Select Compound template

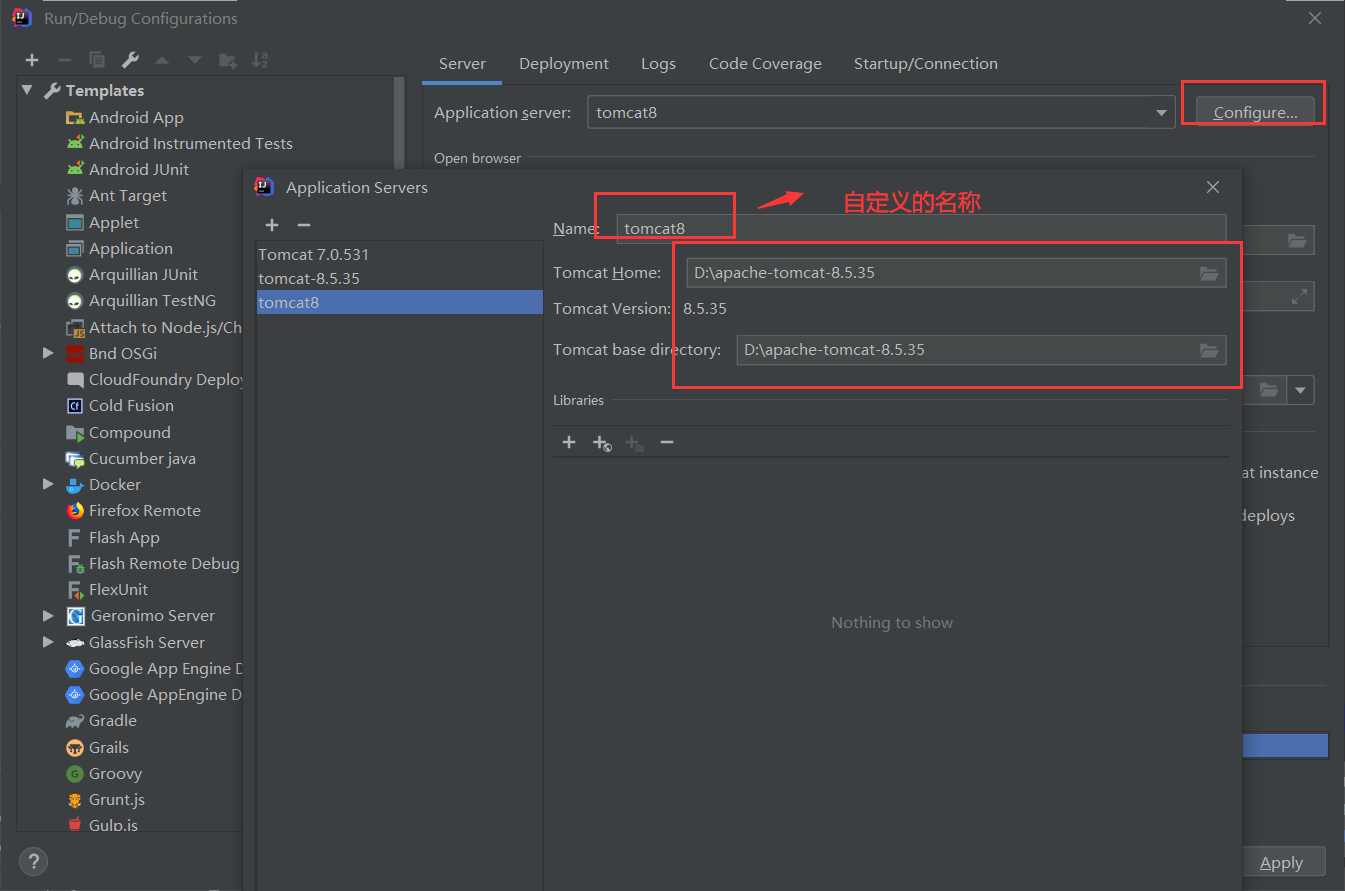pos(130,432)
